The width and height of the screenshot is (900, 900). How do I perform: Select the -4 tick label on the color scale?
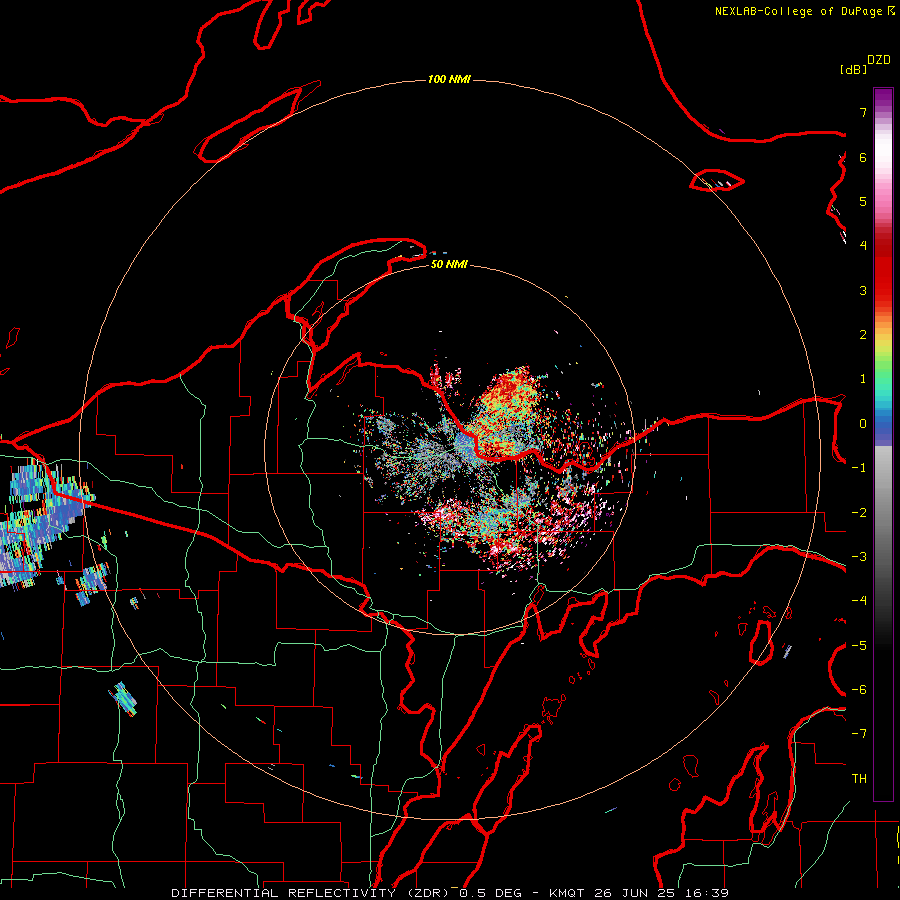(859, 601)
